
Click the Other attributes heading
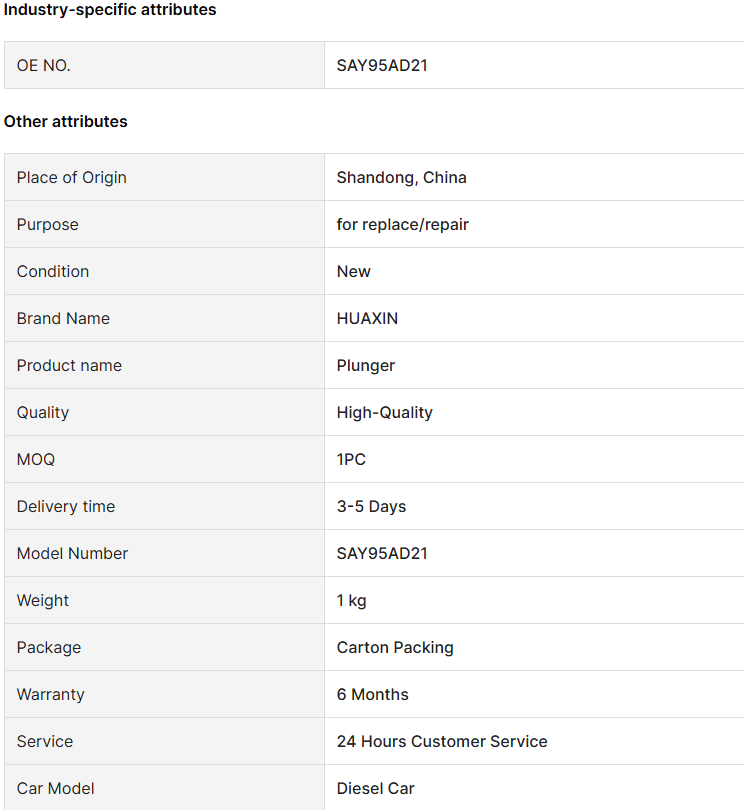[x=66, y=121]
